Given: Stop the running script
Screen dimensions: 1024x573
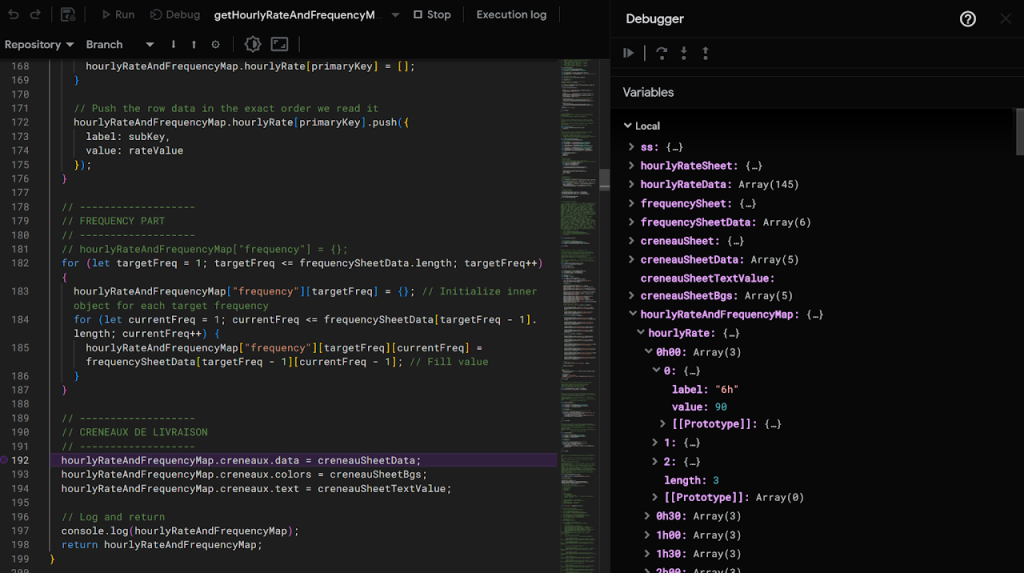Looking at the screenshot, I should pos(432,15).
